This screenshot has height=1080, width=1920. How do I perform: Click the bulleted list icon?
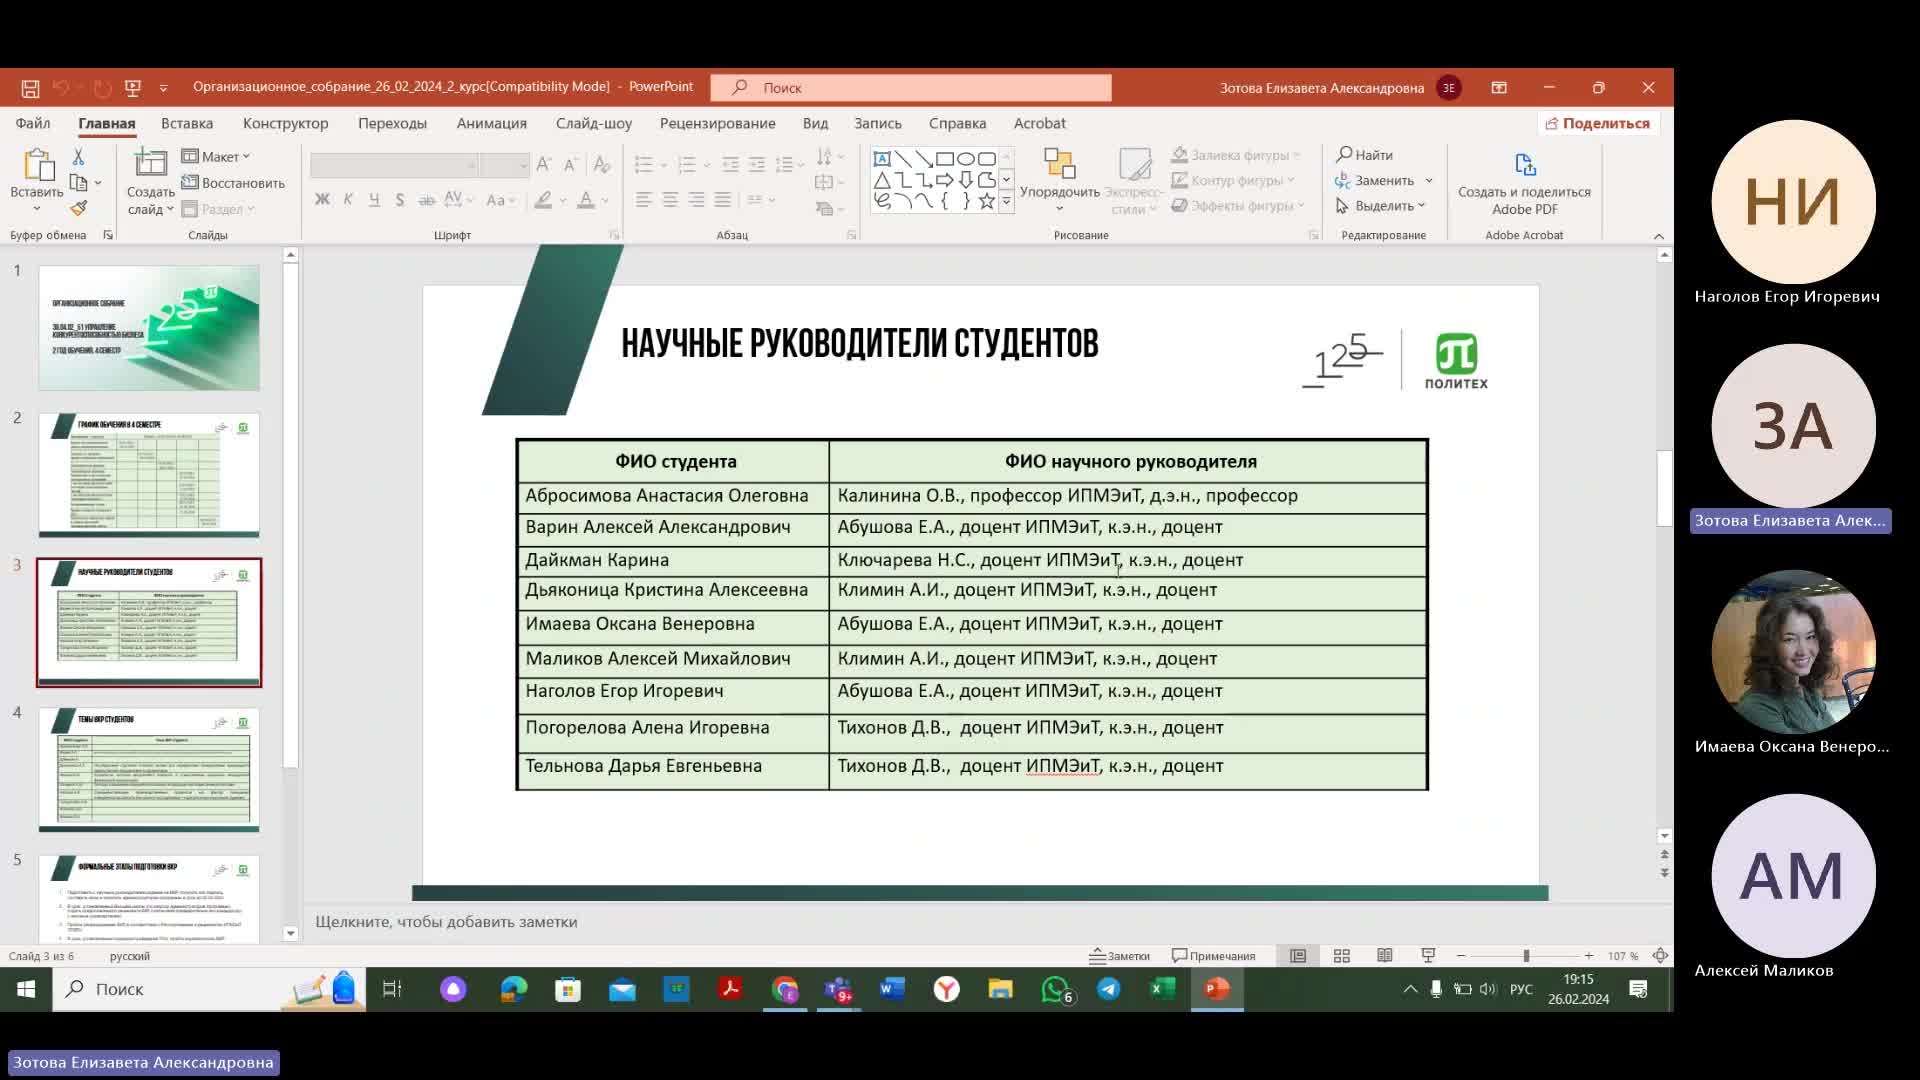(644, 164)
